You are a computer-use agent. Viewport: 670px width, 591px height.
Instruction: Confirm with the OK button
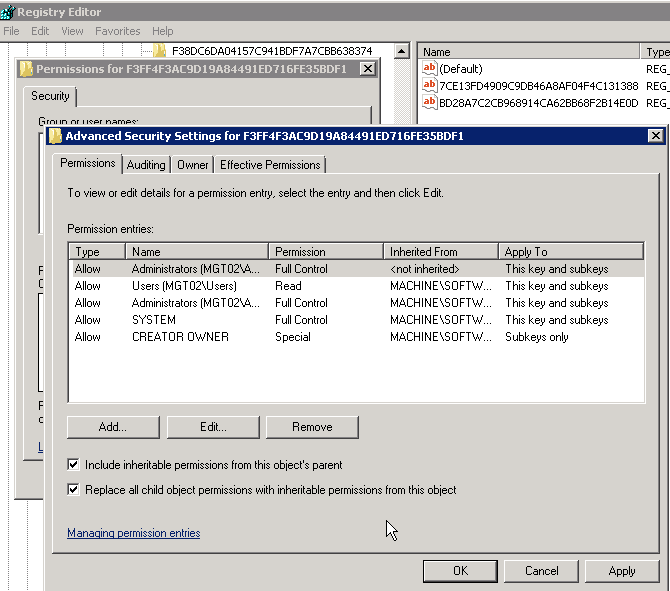pos(460,571)
